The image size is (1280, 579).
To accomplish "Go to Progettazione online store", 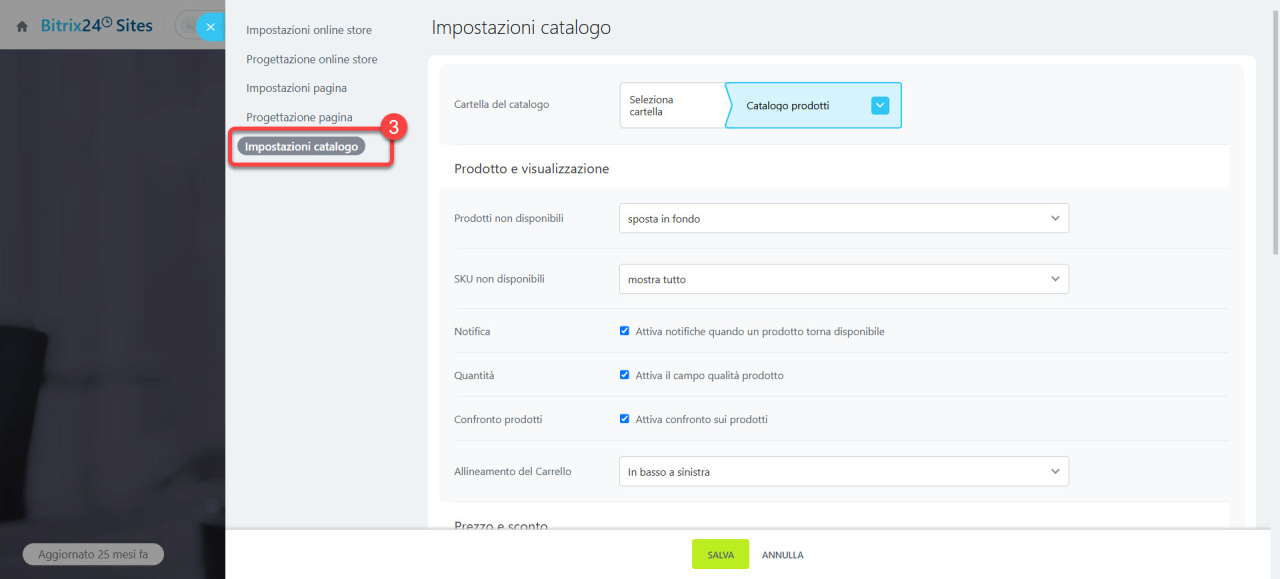I will pyautogui.click(x=312, y=59).
